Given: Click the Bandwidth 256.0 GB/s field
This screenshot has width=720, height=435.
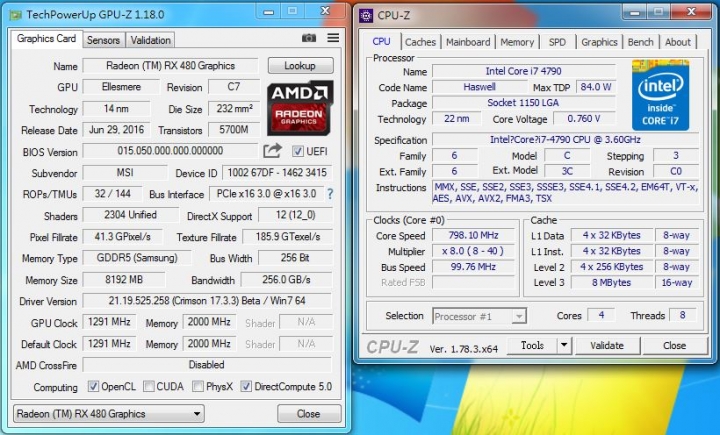Looking at the screenshot, I should tap(287, 280).
